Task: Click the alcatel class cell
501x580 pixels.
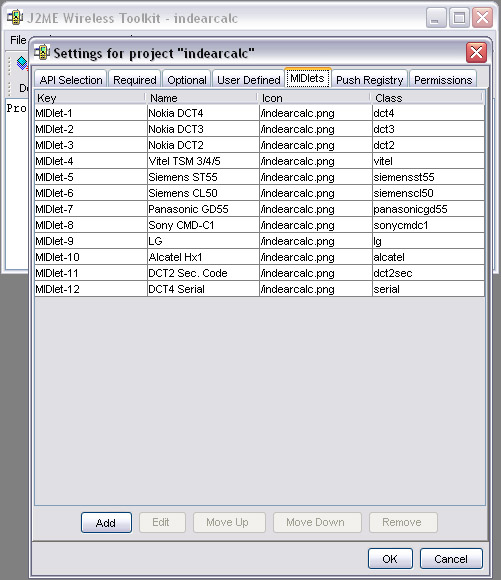Action: [428, 257]
